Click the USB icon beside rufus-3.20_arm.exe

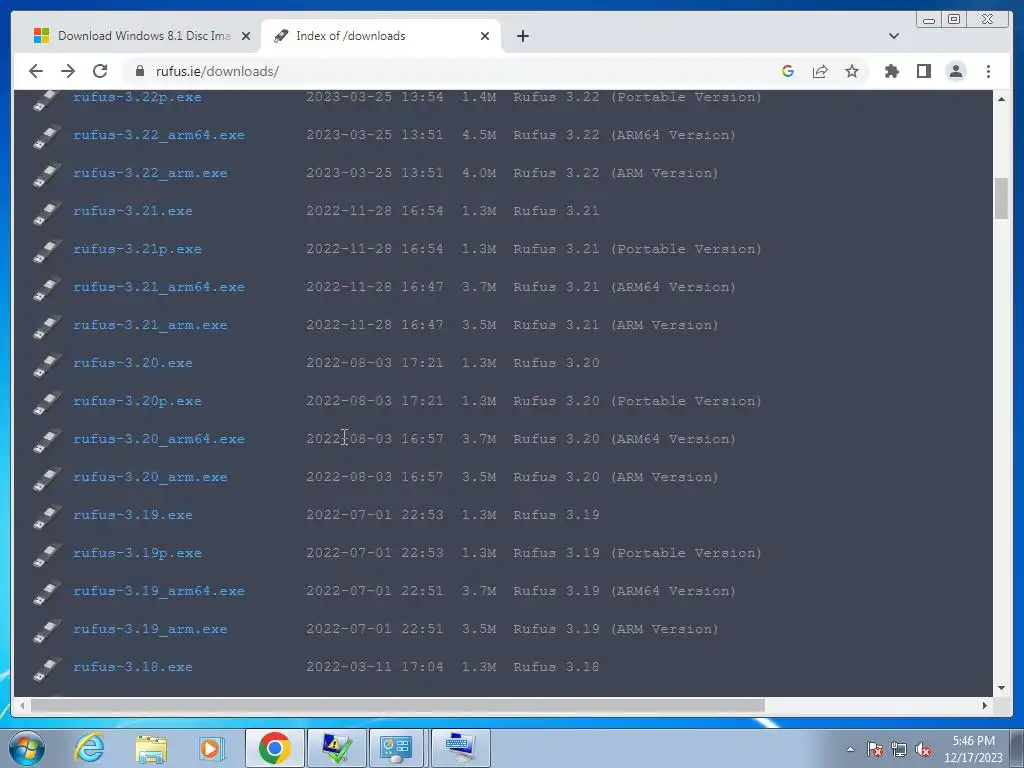[x=46, y=479]
